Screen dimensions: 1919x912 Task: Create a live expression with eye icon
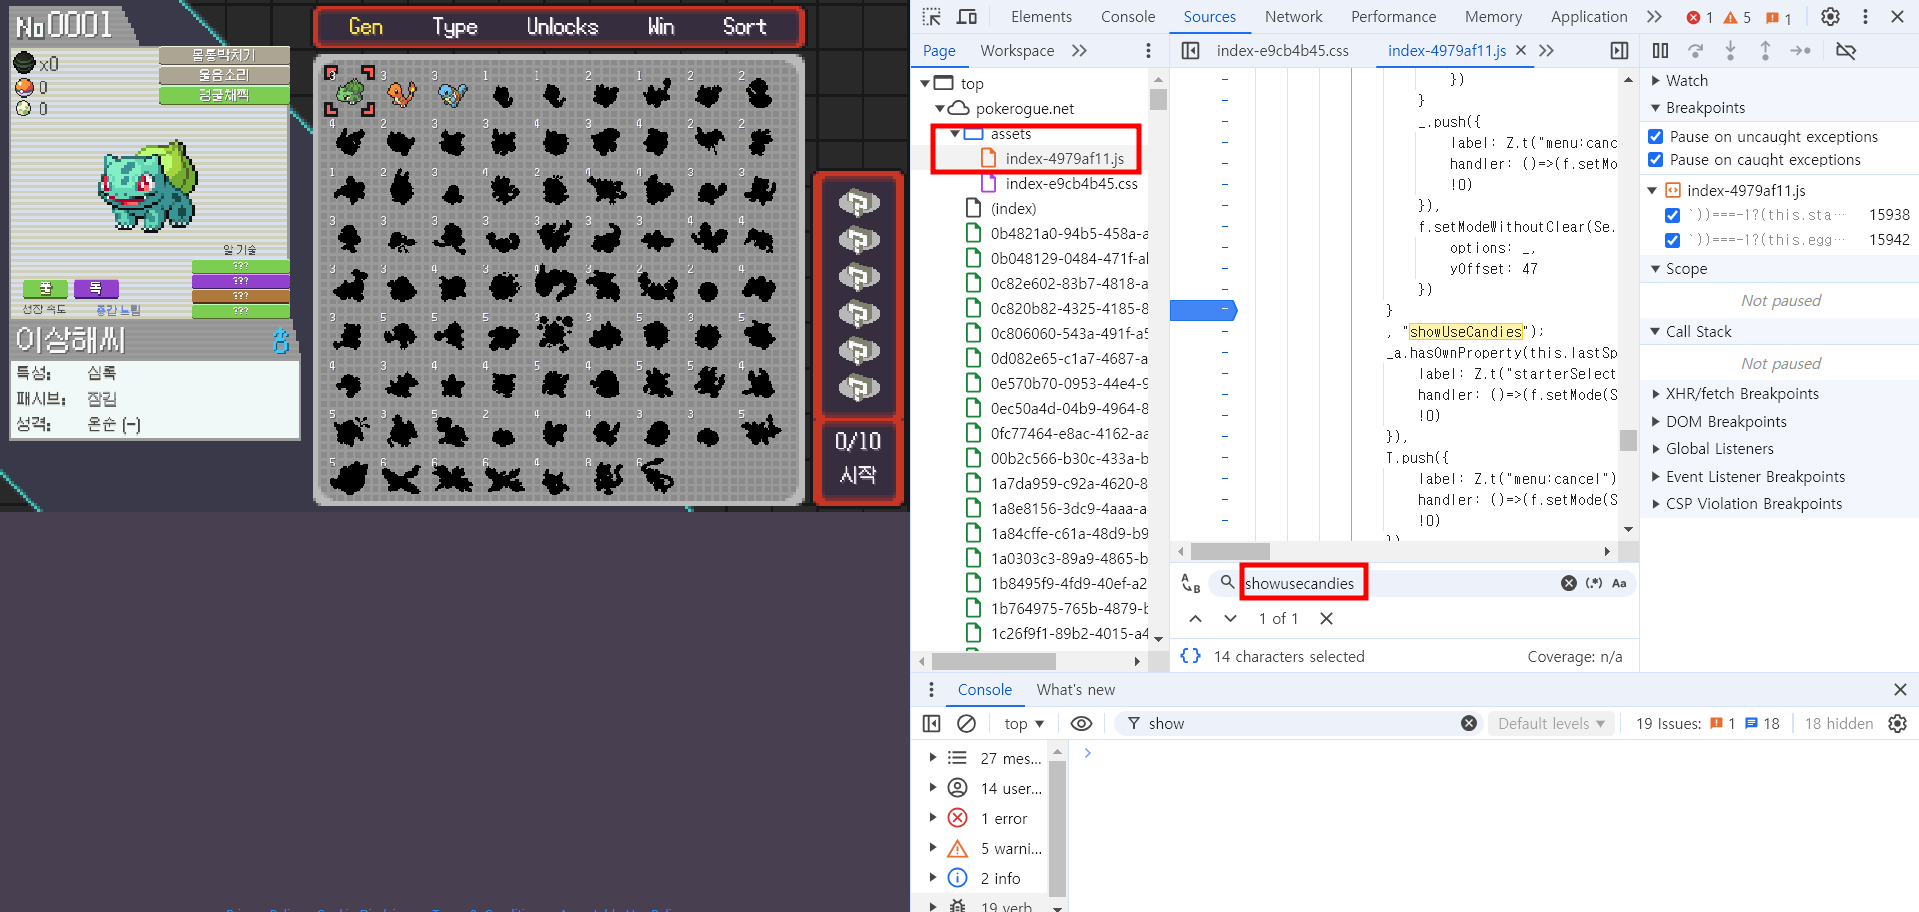coord(1081,723)
